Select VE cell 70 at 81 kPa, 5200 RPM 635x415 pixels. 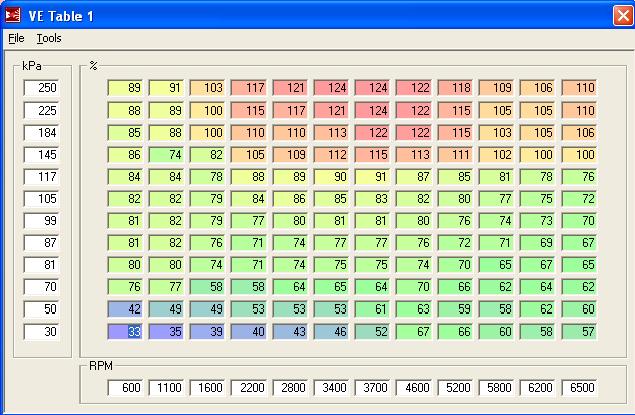tap(455, 265)
